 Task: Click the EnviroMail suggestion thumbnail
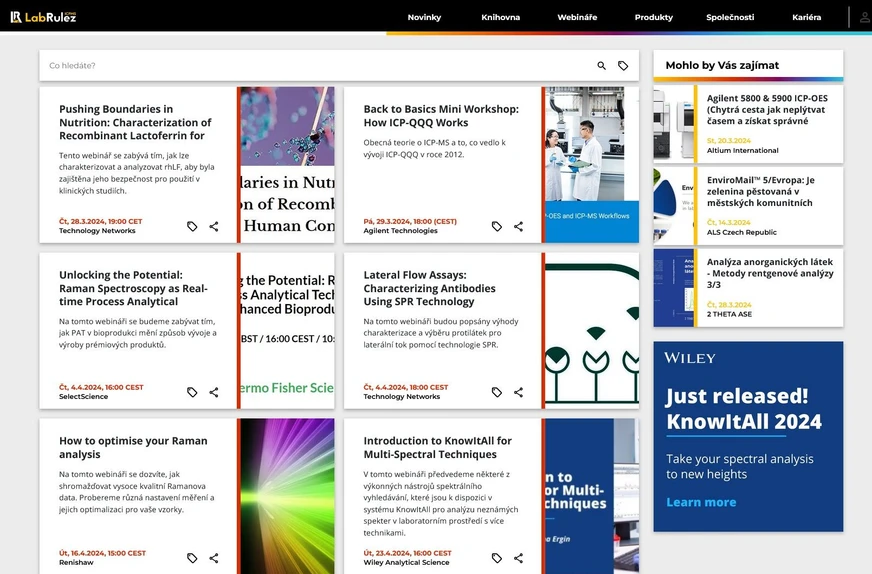673,206
